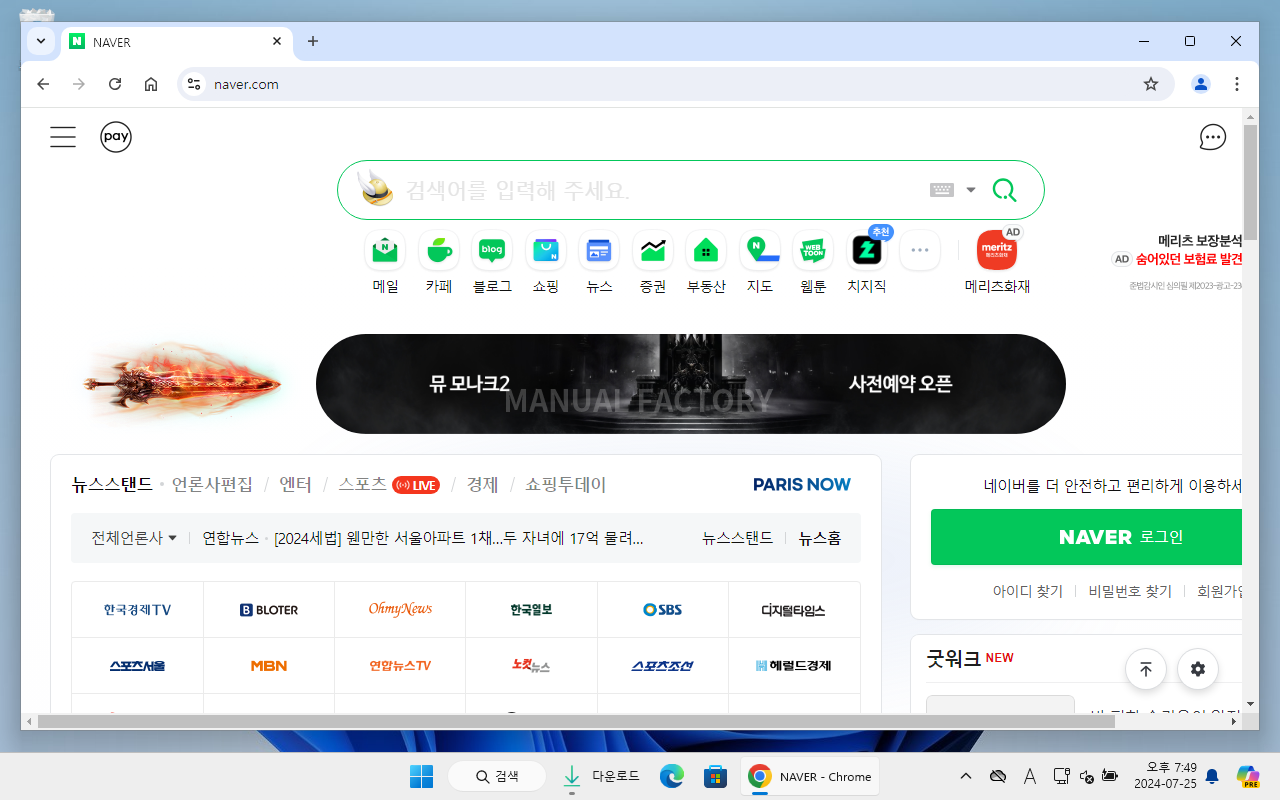Bookmark this page with the star icon
The width and height of the screenshot is (1280, 800).
point(1151,84)
